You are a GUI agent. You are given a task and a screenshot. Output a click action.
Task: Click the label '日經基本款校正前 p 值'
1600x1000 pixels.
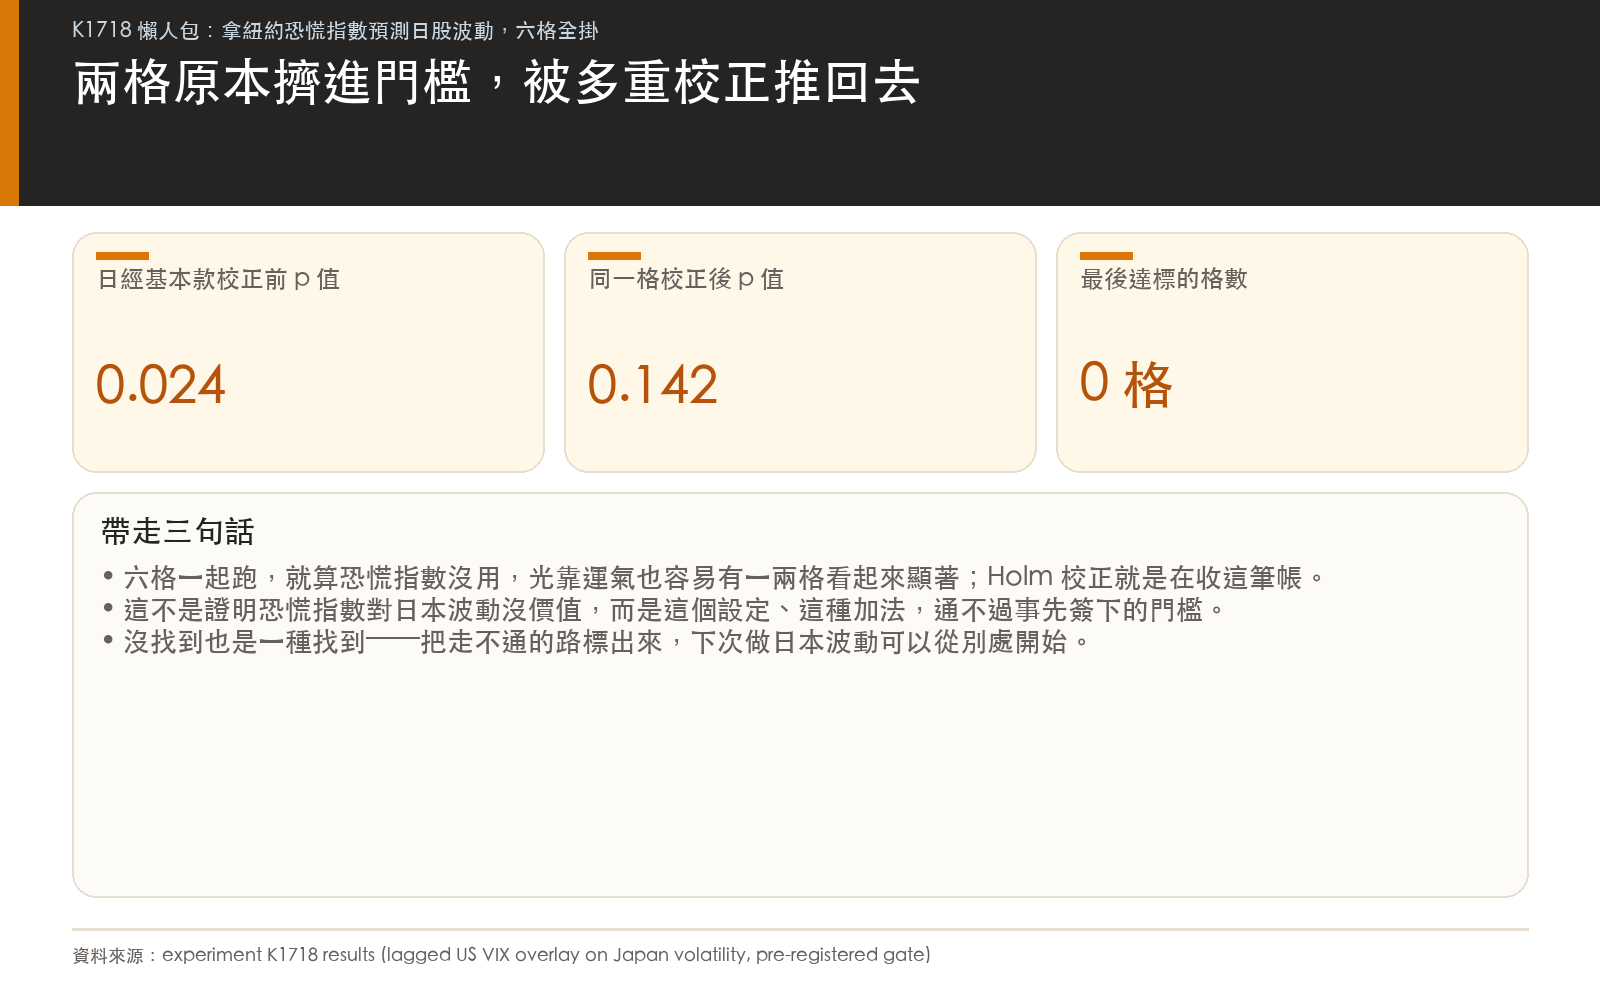[x=218, y=279]
